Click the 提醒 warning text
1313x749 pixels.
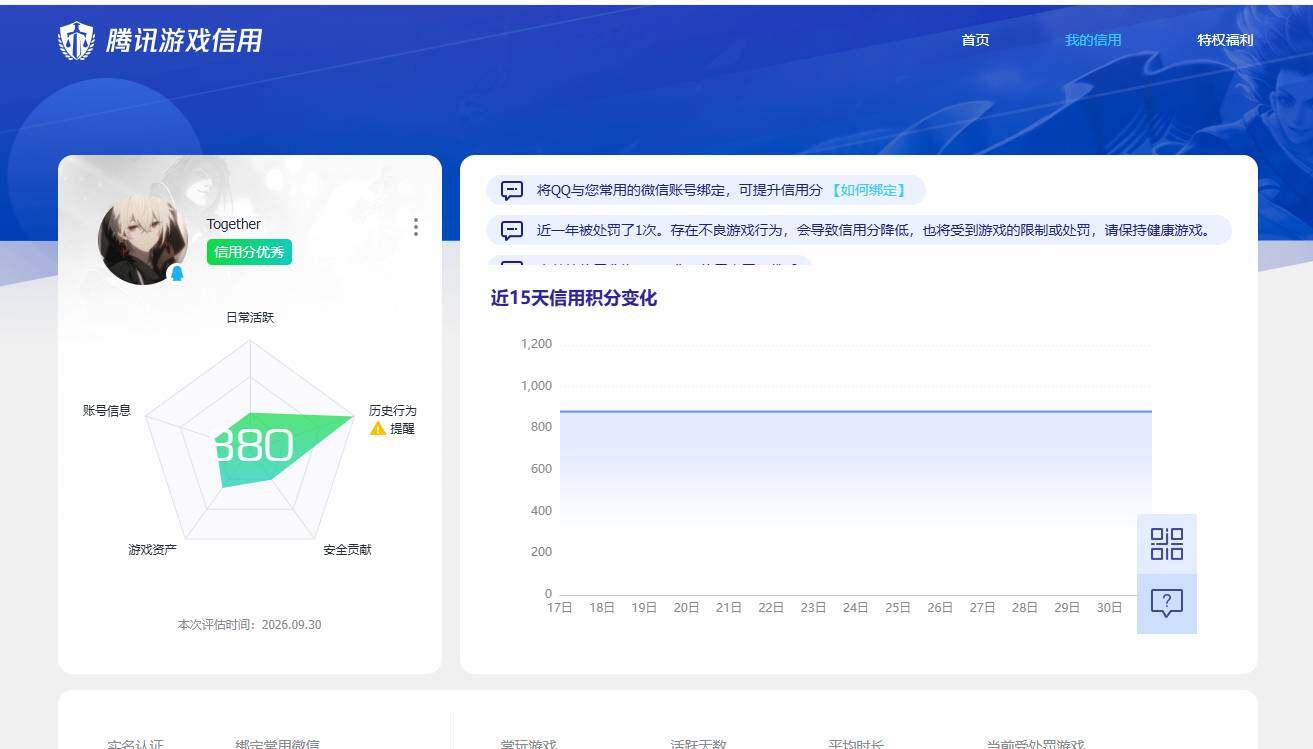402,428
